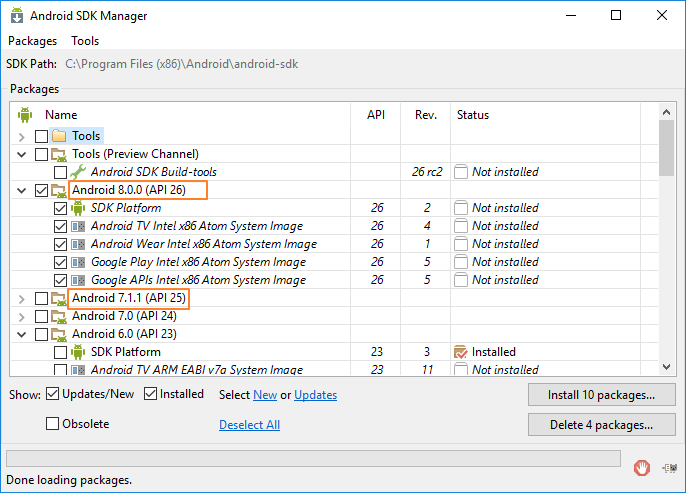Toggle the Updates/New show checkbox
Image resolution: width=686 pixels, height=493 pixels.
(52, 394)
